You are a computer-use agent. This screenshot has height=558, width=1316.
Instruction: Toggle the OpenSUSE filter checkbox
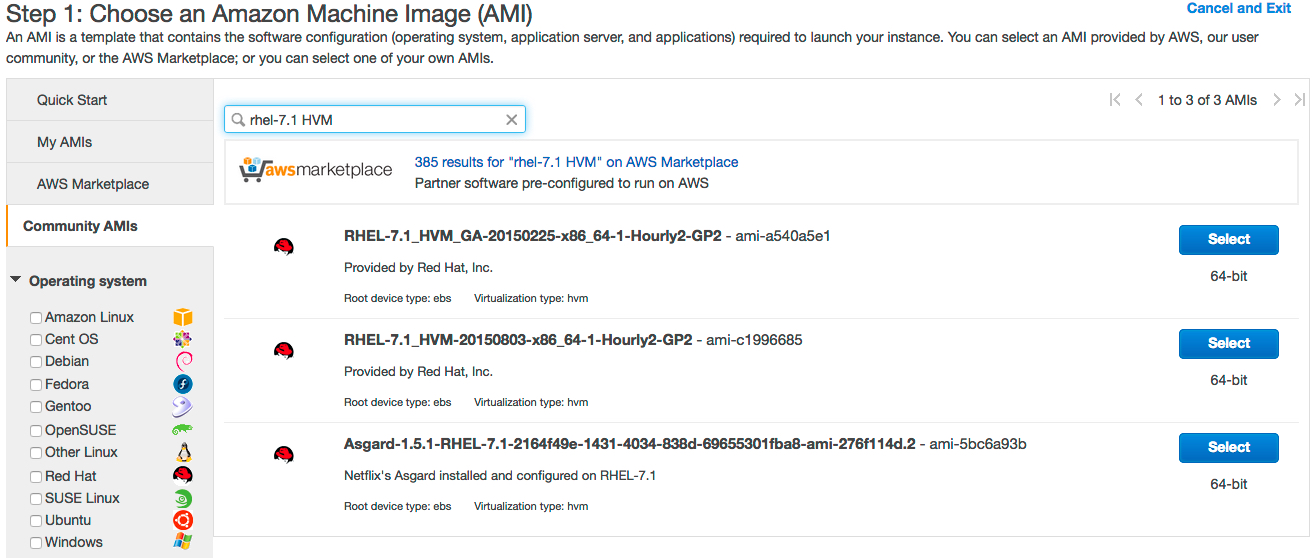(x=36, y=431)
